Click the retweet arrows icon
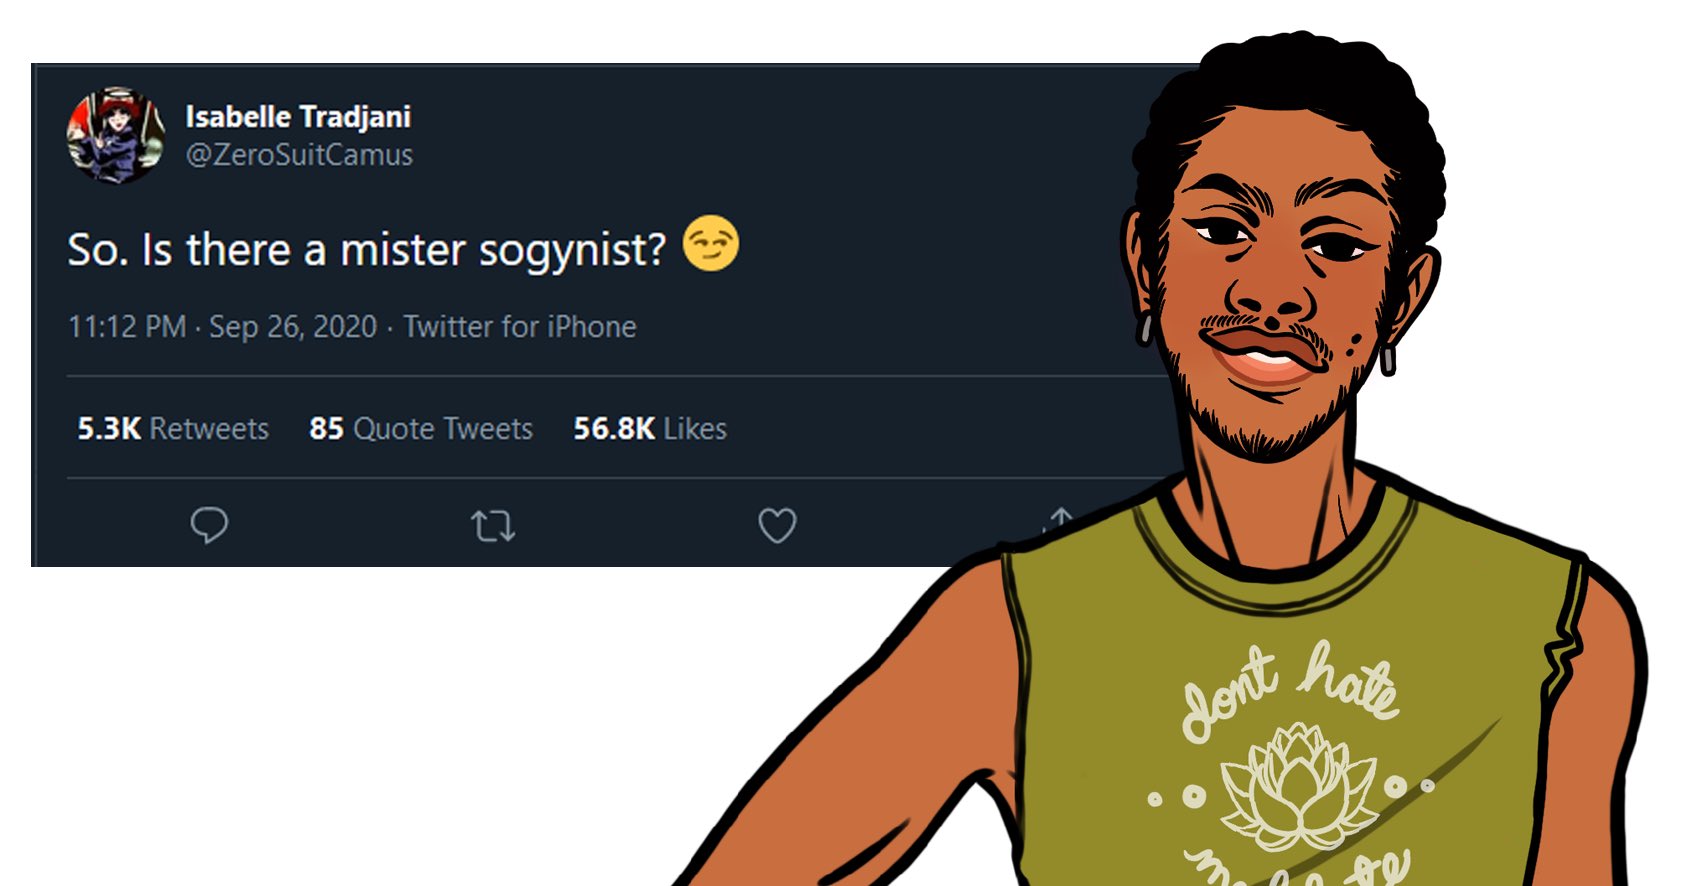This screenshot has width=1702, height=886. (x=492, y=526)
